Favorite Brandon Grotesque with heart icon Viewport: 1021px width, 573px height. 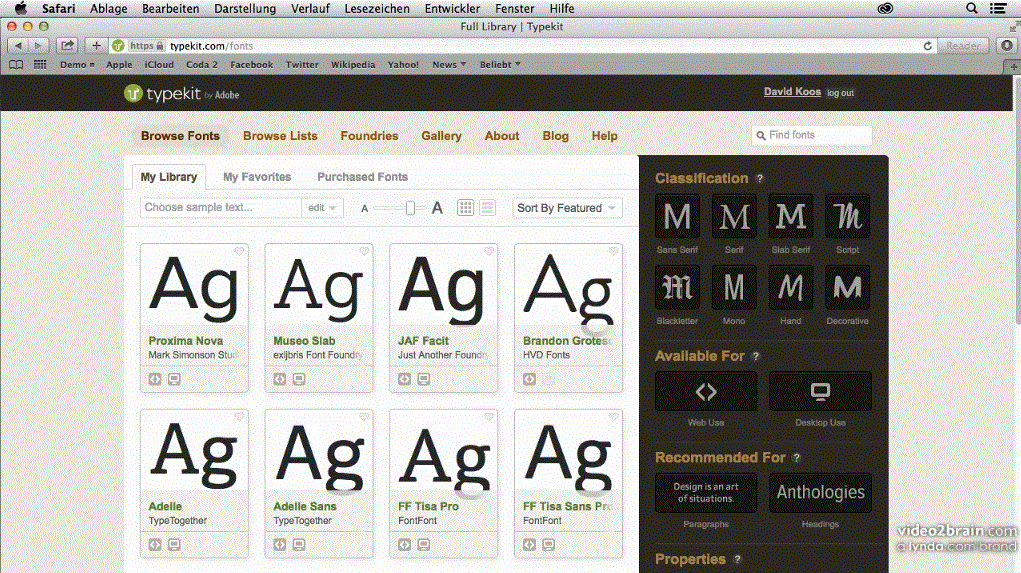click(x=613, y=251)
